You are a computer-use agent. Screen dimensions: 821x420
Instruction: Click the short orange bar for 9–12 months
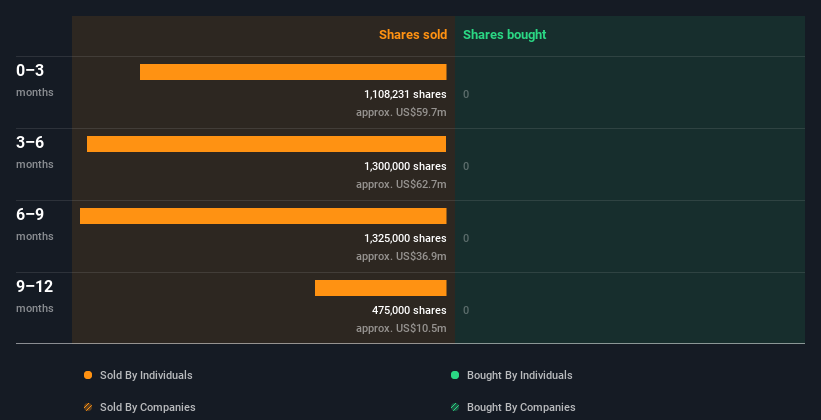coord(380,288)
